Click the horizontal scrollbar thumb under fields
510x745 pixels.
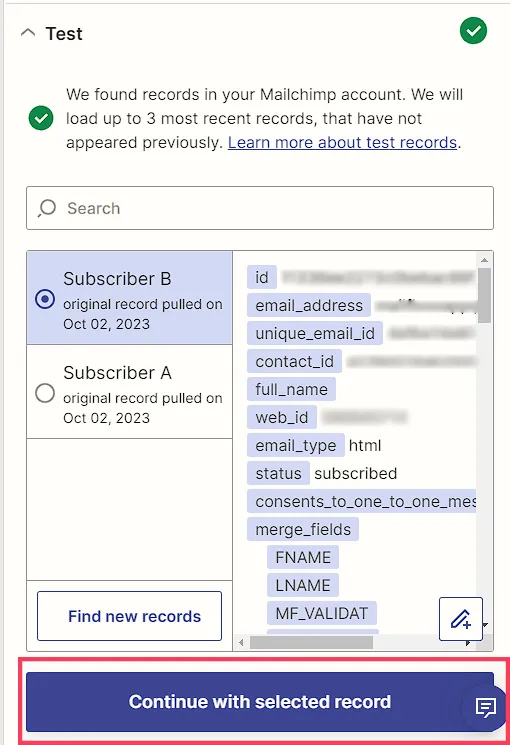pos(311,642)
